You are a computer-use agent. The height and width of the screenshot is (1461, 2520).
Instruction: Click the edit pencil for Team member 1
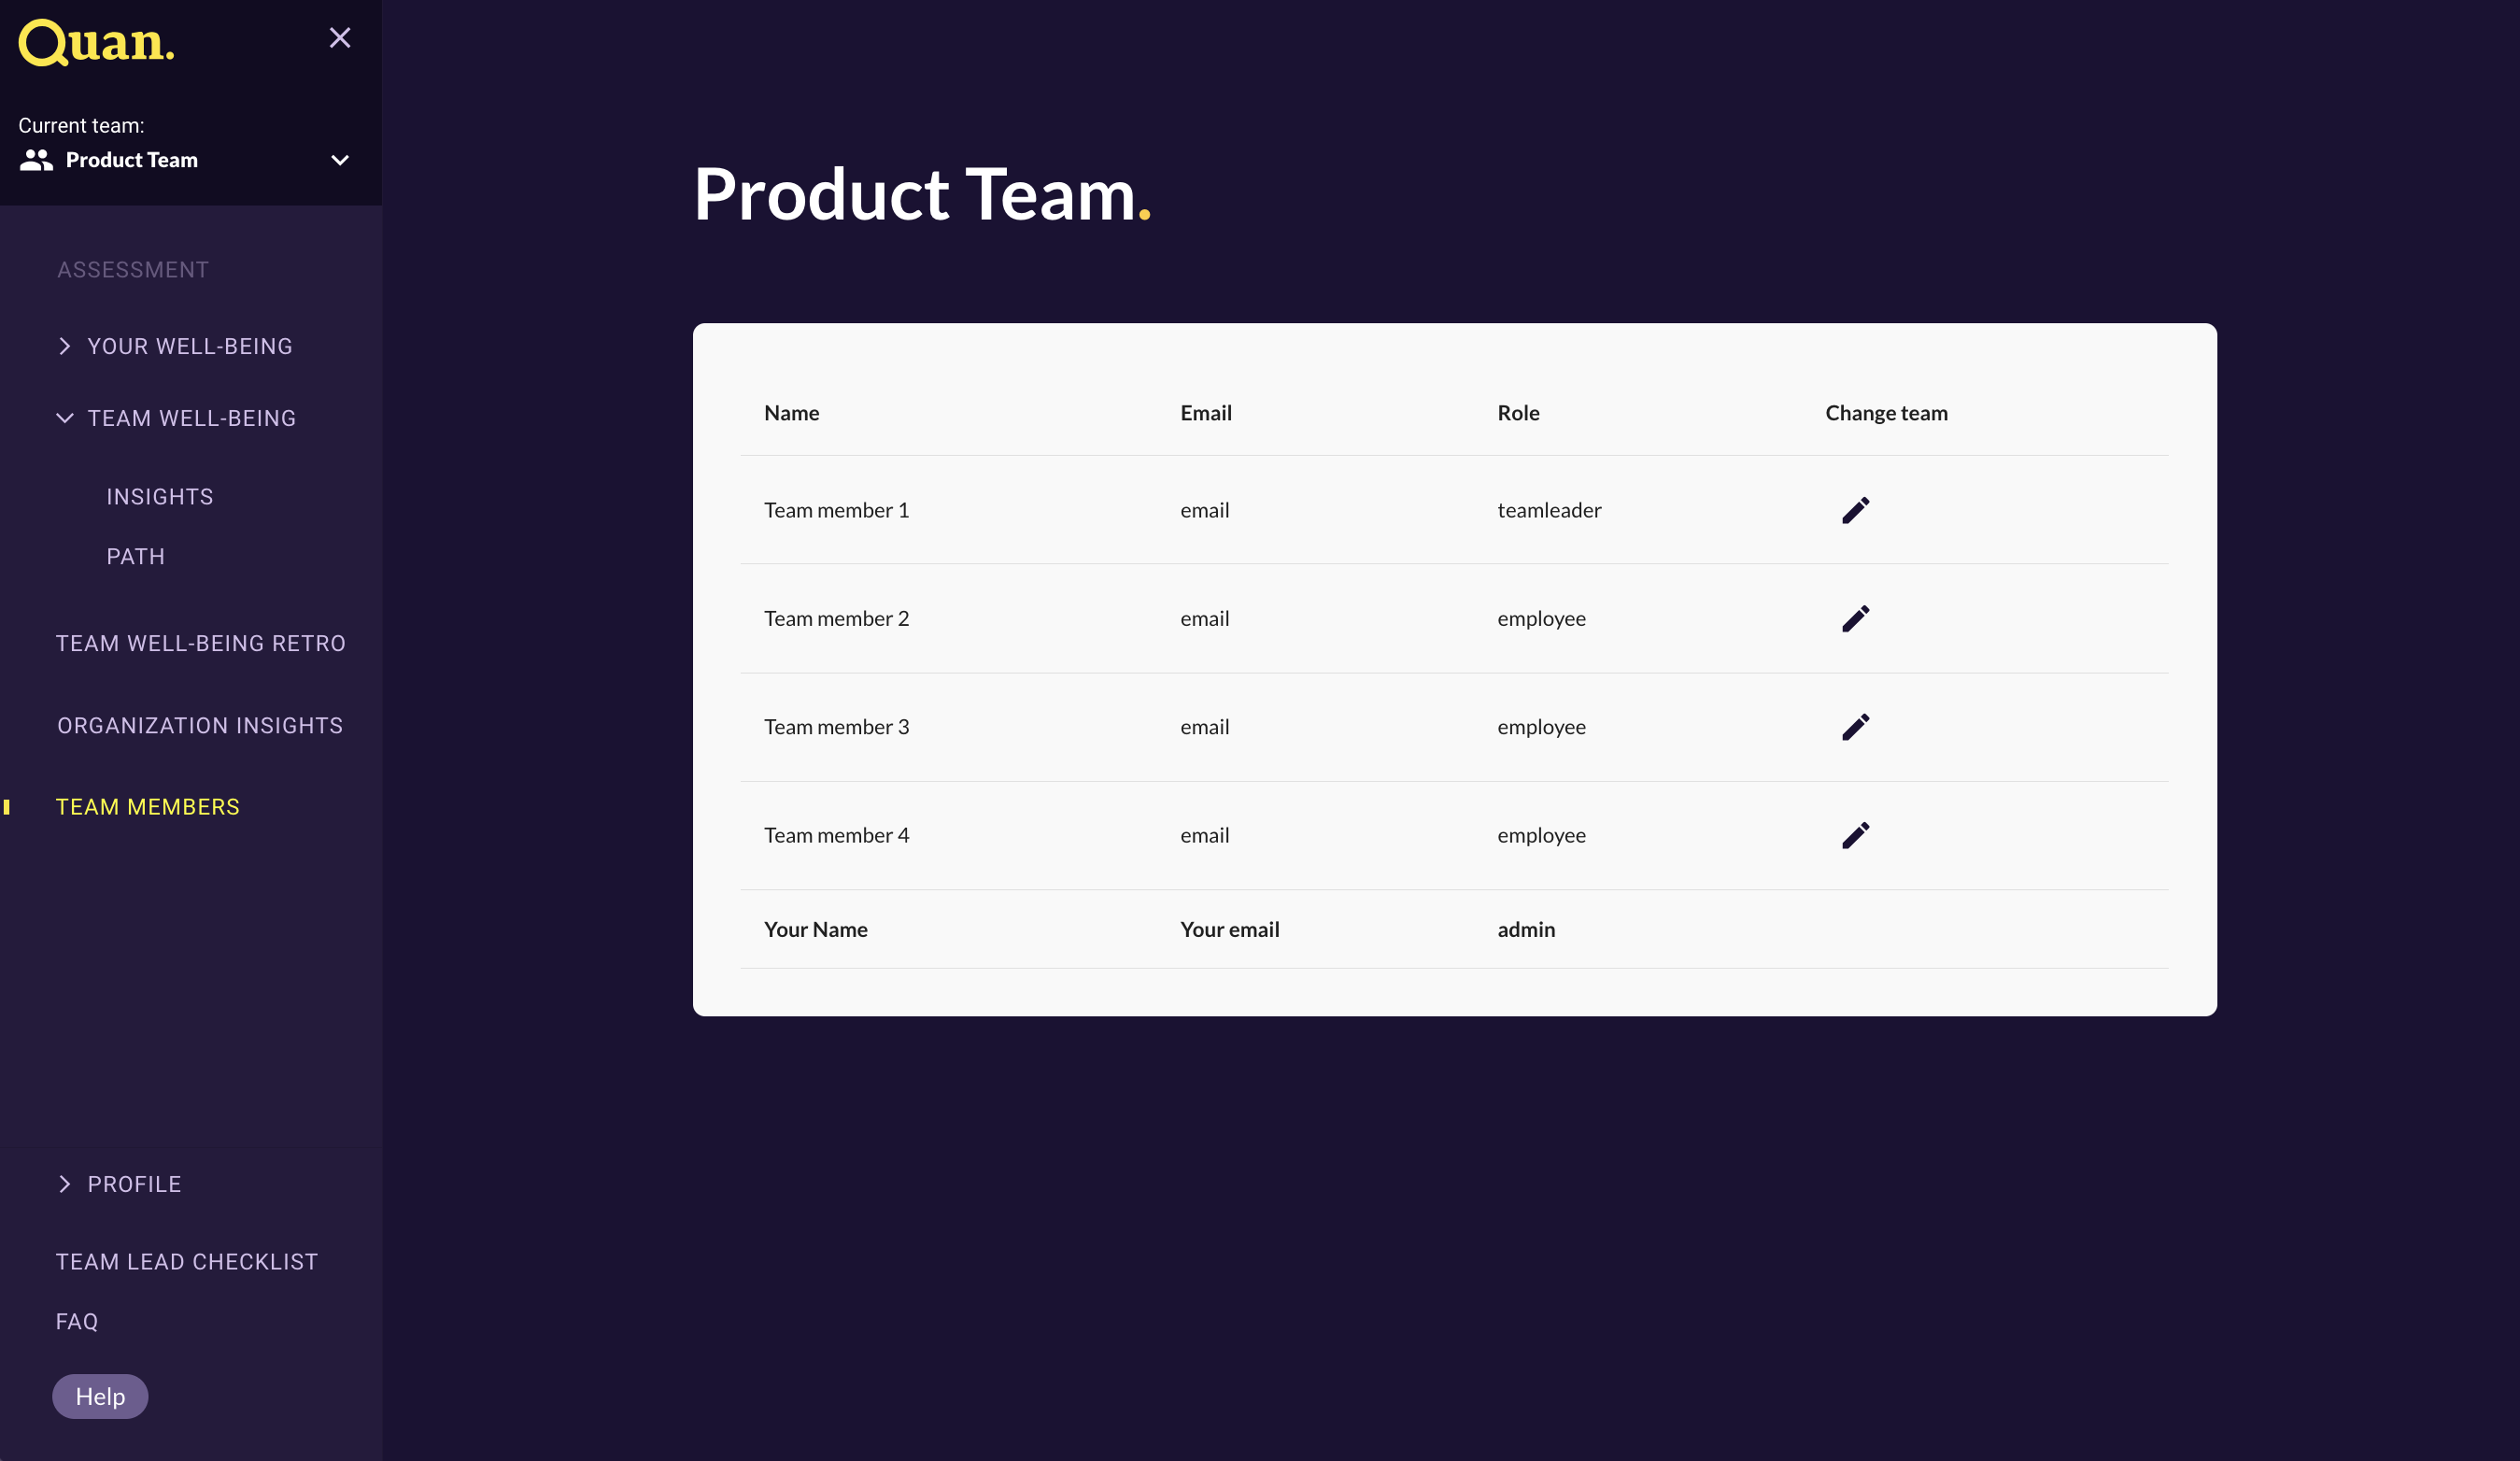coord(1855,510)
